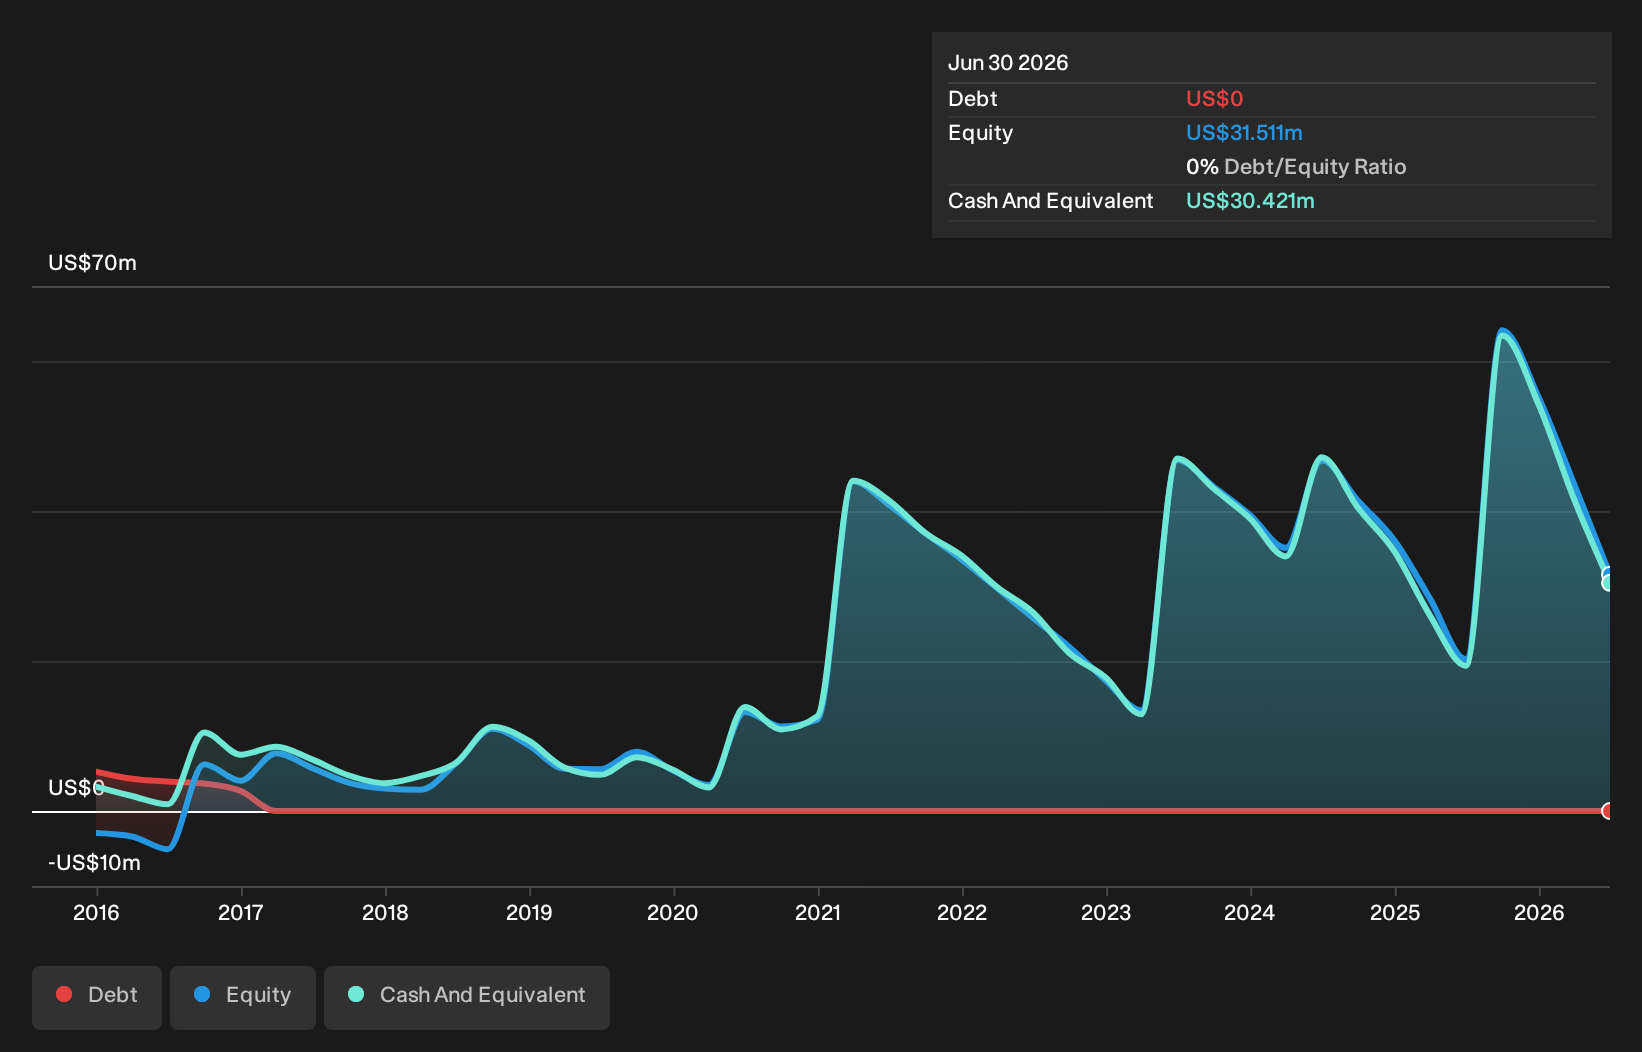Click the Cash And Equivalent endpoint marker
1642x1052 pixels.
pyautogui.click(x=1608, y=583)
